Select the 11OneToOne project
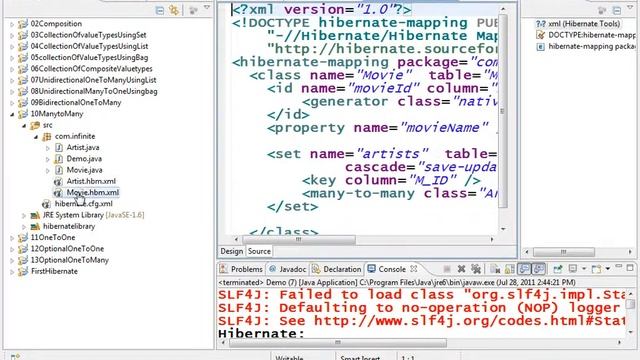Image resolution: width=640 pixels, height=360 pixels. 53,238
